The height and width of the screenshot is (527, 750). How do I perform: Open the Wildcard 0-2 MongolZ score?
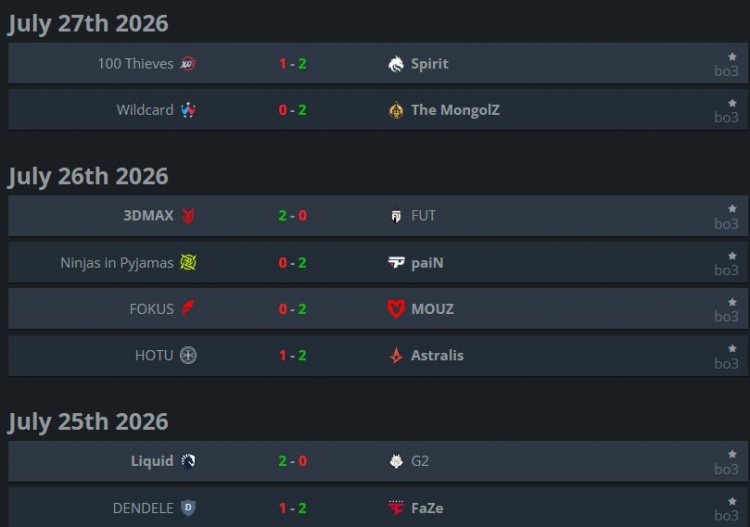click(292, 110)
